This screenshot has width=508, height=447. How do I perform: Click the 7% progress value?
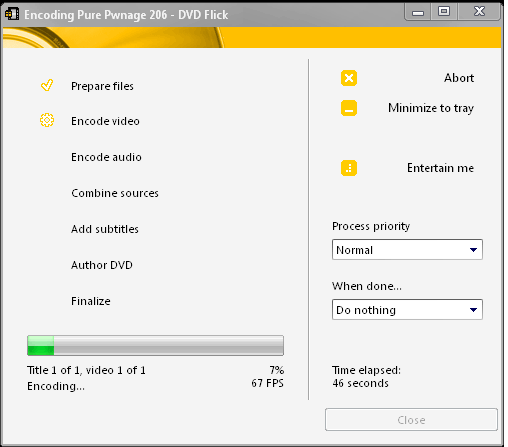(277, 370)
